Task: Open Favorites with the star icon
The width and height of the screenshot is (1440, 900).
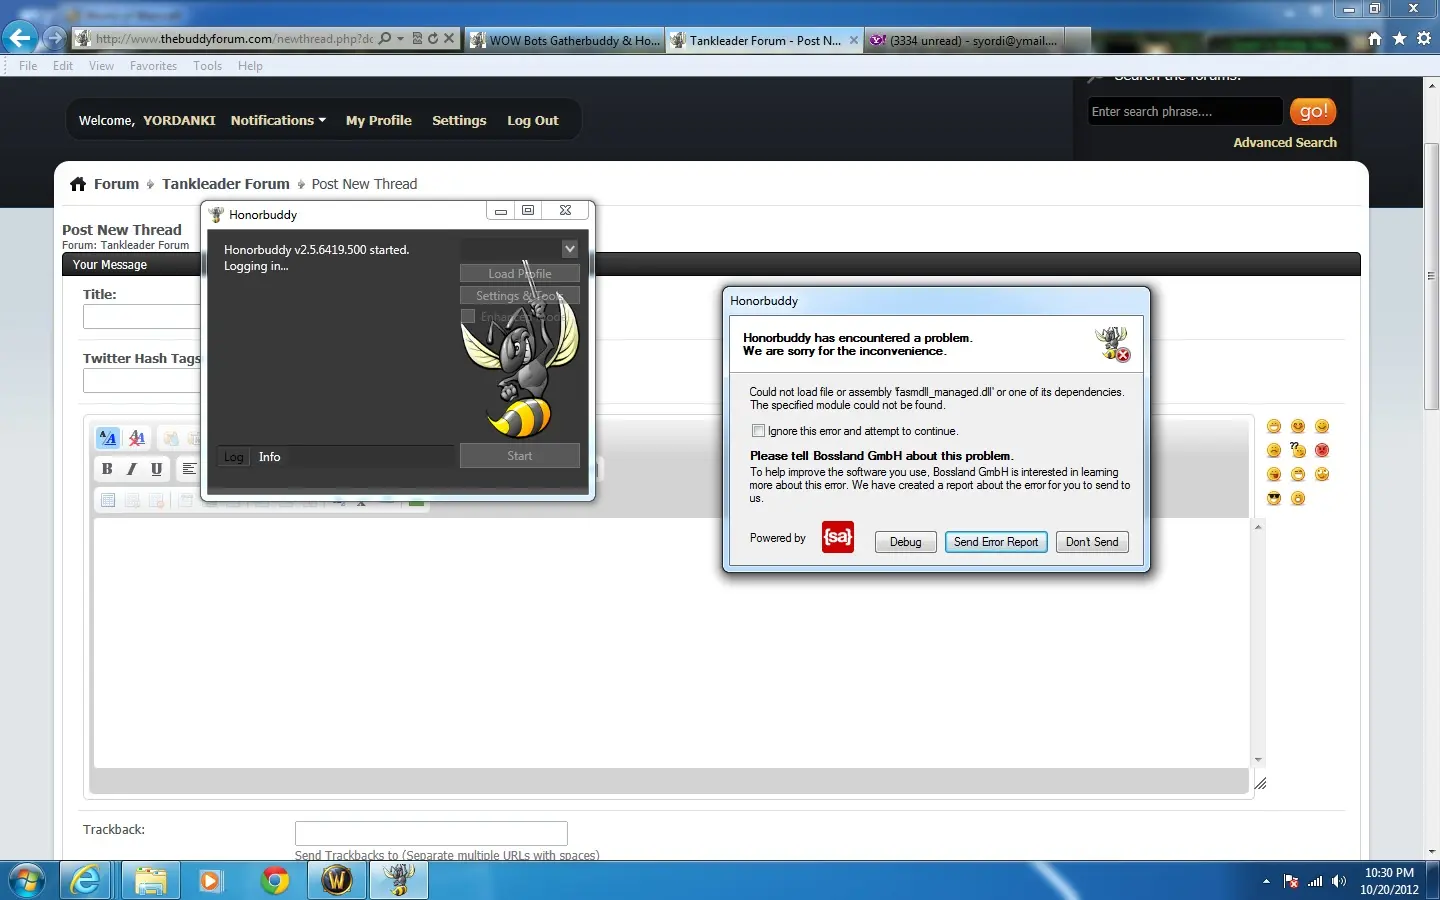Action: pyautogui.click(x=1399, y=39)
